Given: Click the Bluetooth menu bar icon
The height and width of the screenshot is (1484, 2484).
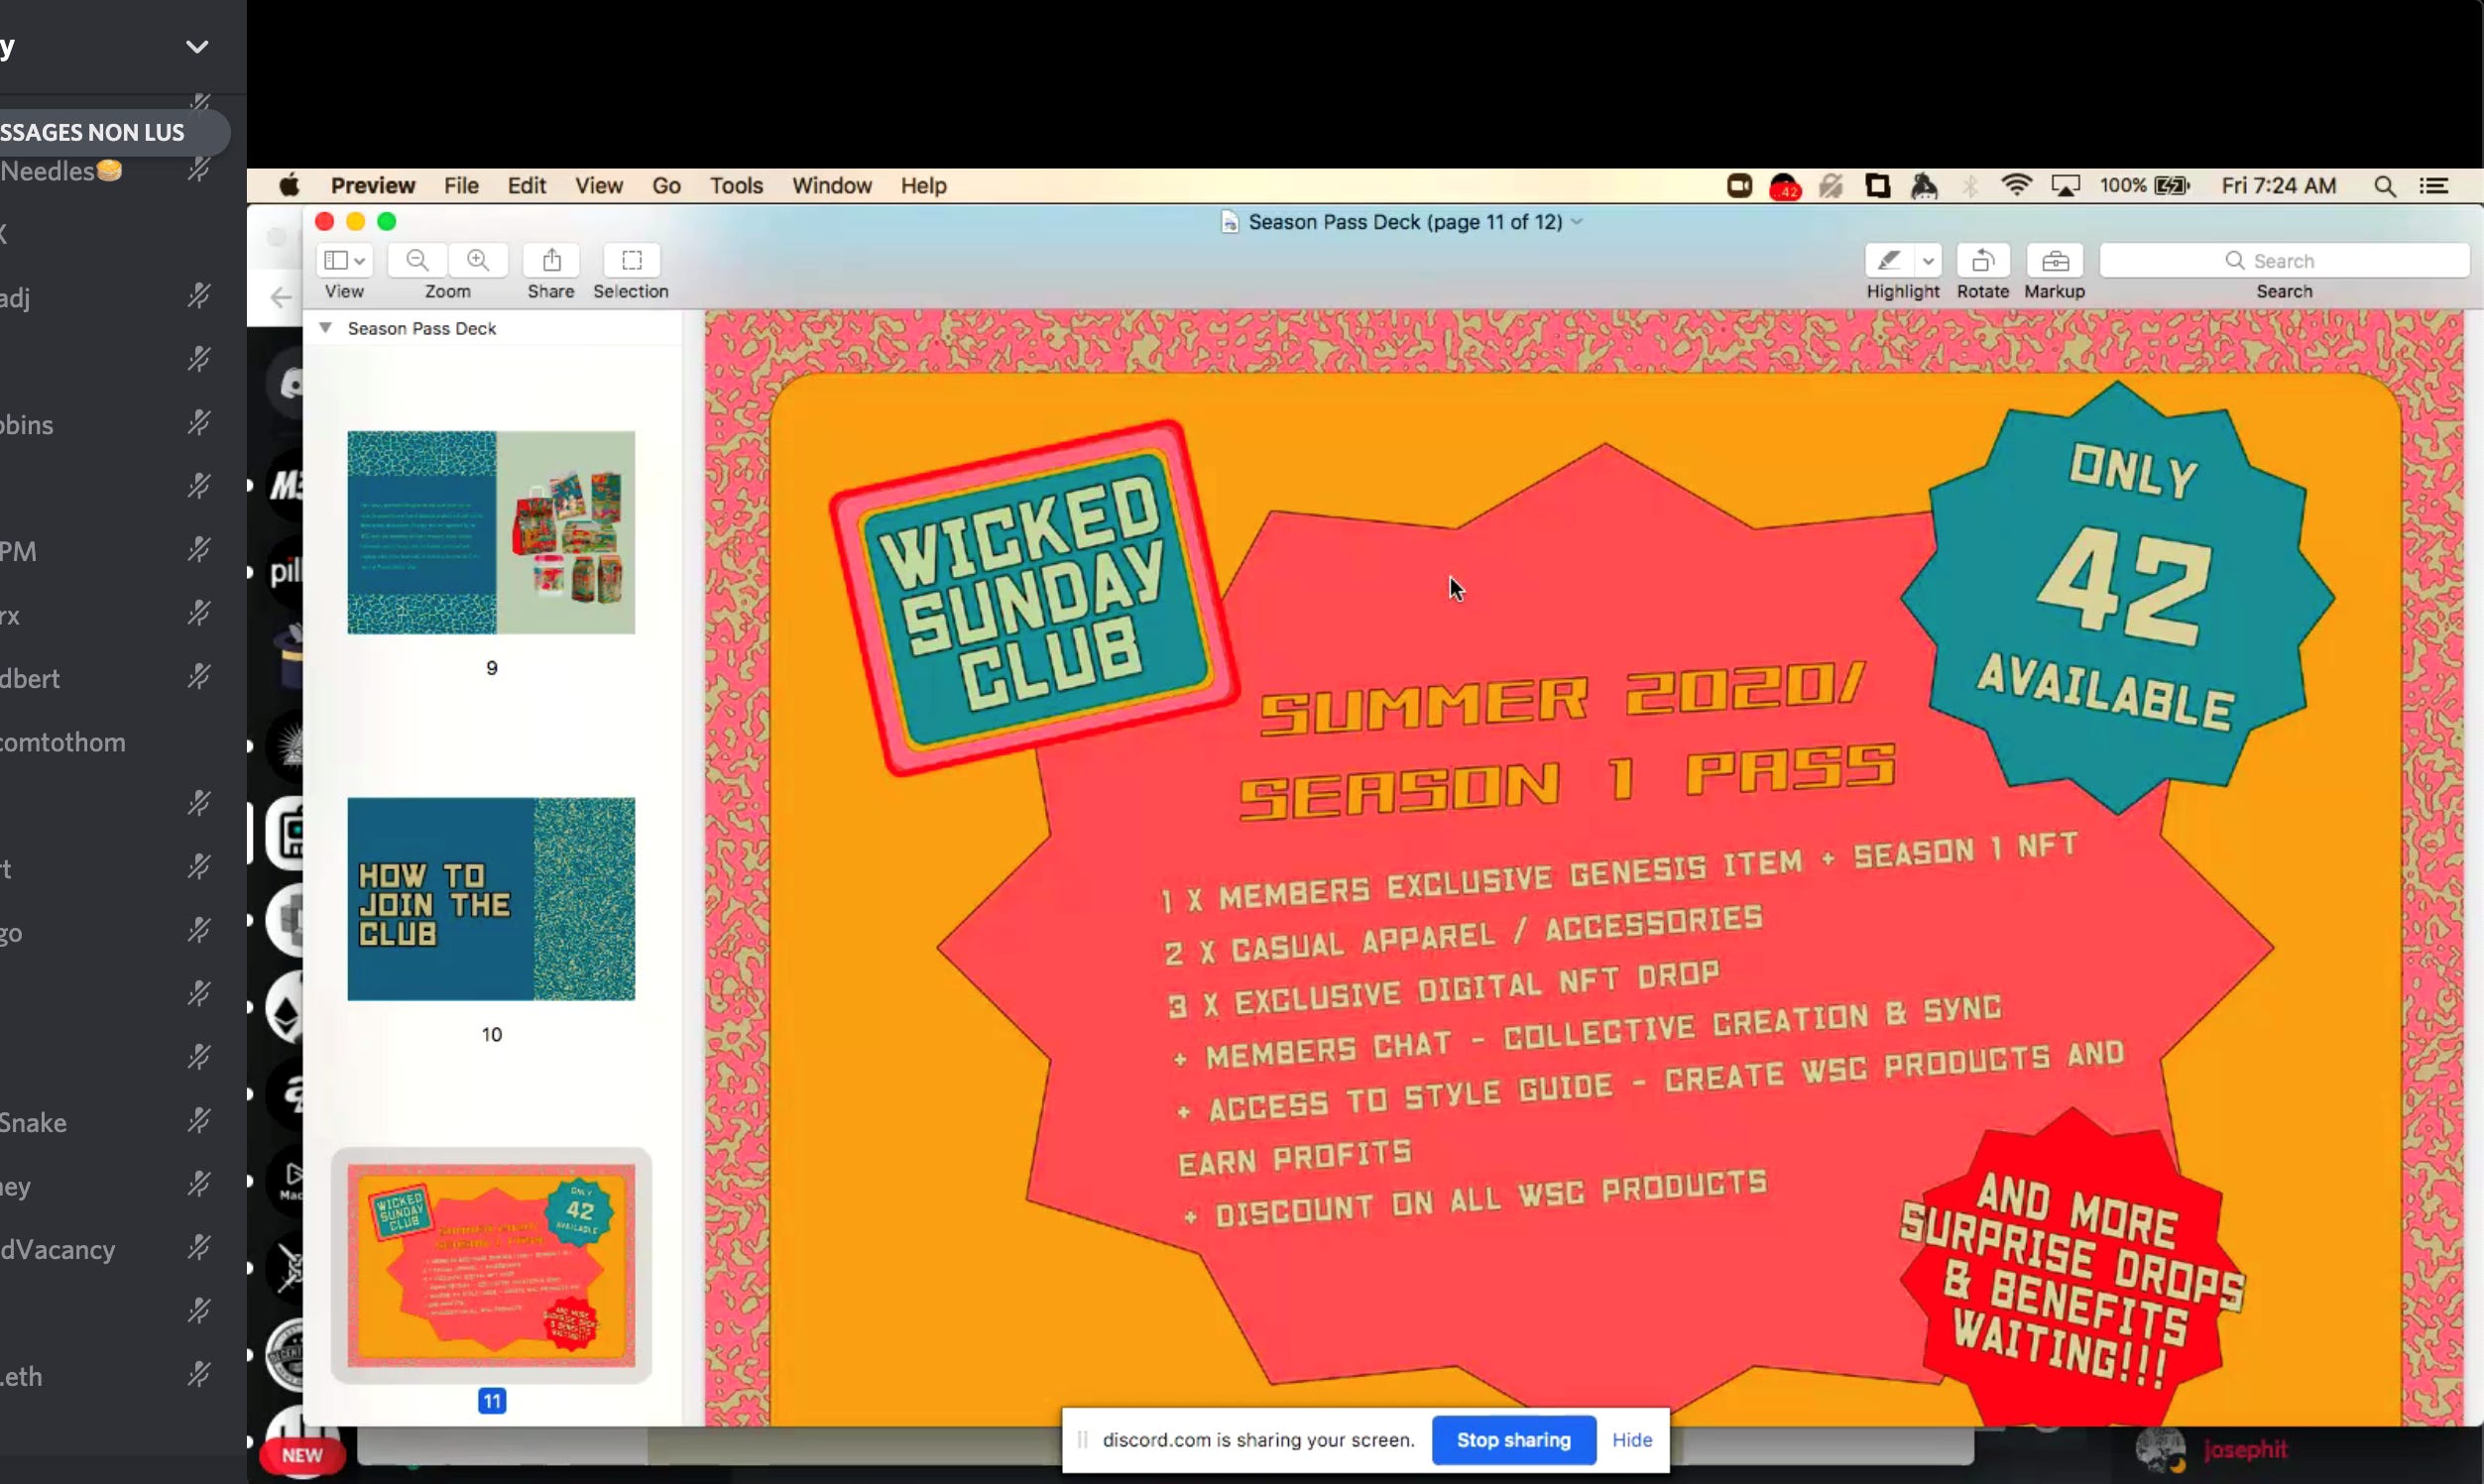Looking at the screenshot, I should 1970,185.
